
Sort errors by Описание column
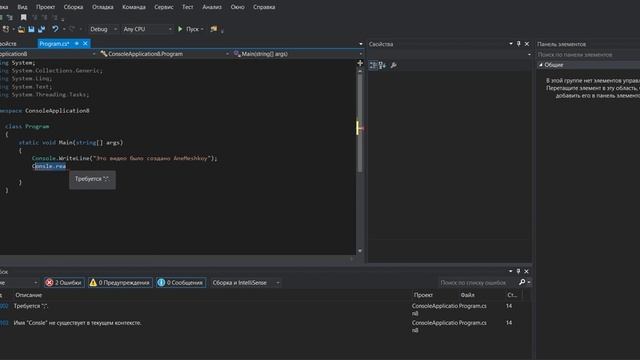29,295
